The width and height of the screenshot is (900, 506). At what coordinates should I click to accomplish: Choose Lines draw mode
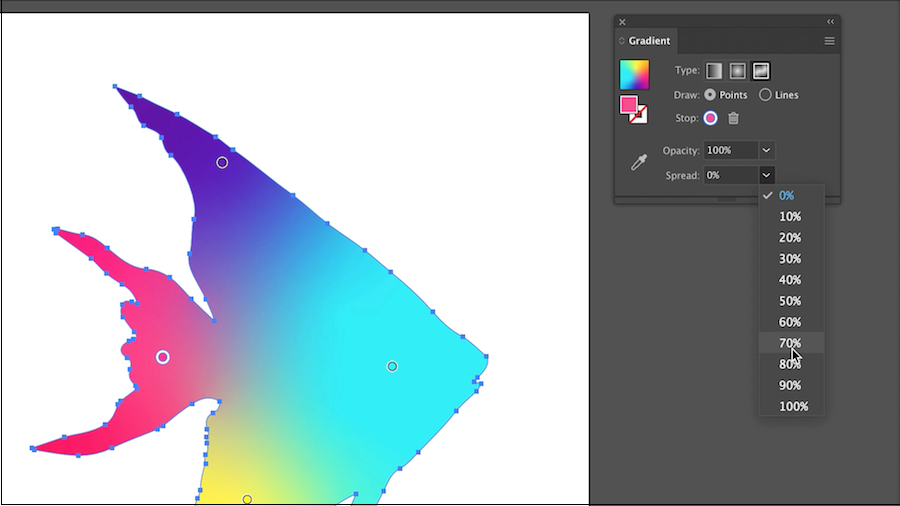[x=765, y=95]
